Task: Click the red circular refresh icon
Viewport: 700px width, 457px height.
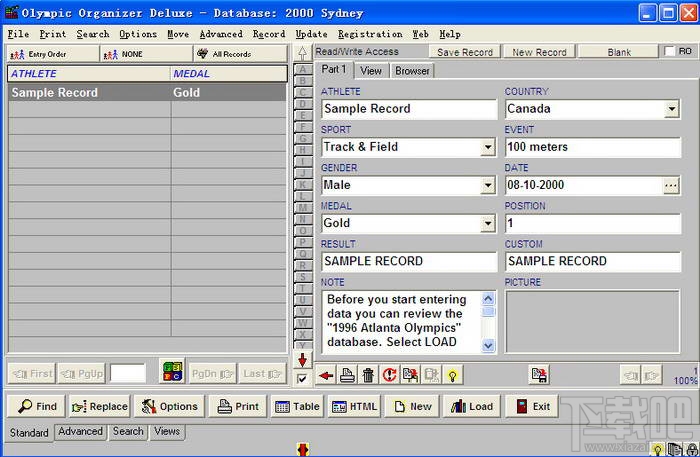Action: point(389,375)
